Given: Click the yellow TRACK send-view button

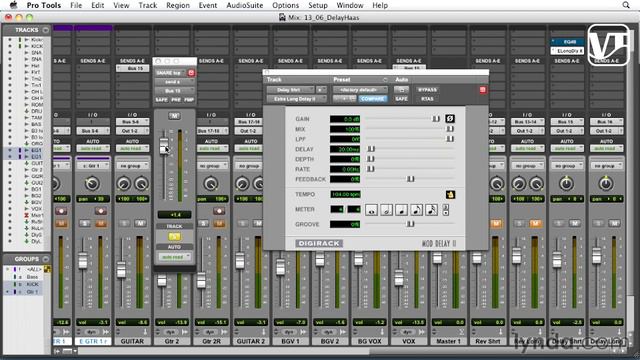Looking at the screenshot, I should click(174, 237).
